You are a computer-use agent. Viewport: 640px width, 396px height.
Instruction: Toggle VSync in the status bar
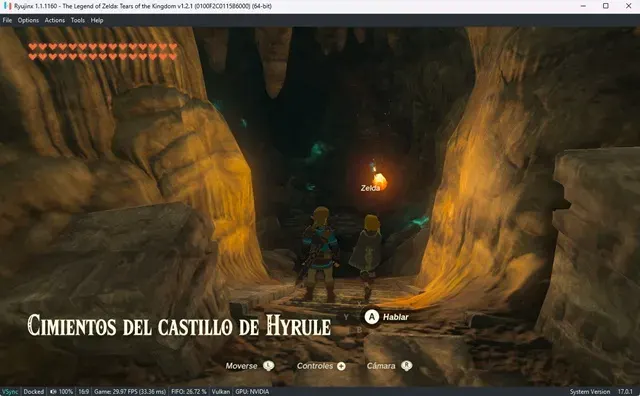pos(10,392)
